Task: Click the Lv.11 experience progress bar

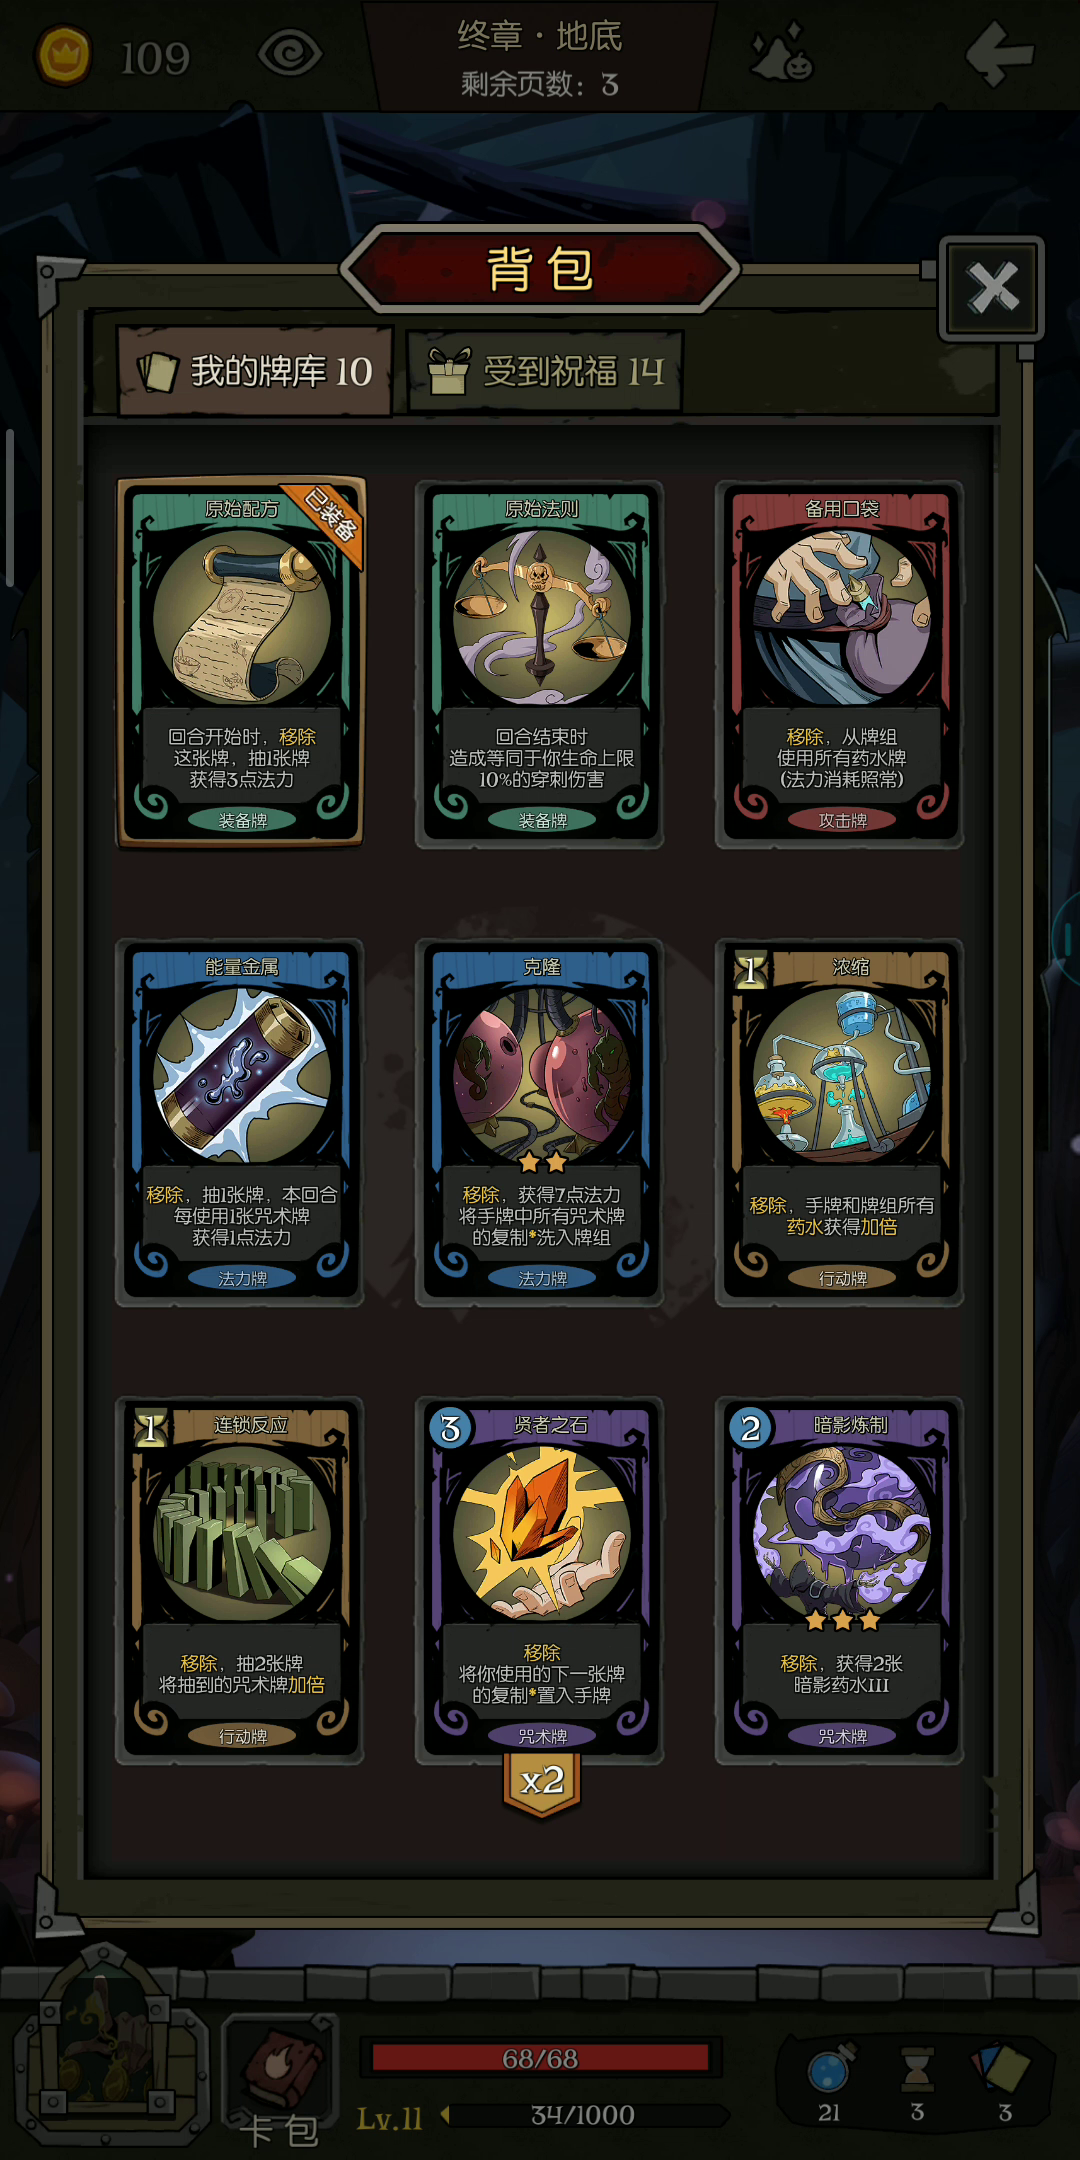Action: tap(585, 2115)
